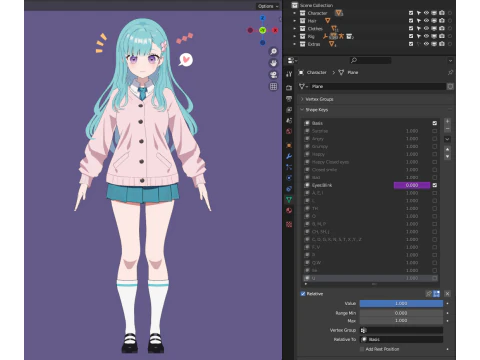The image size is (480, 360).
Task: Move shape key down with arrow
Action: 447,156
